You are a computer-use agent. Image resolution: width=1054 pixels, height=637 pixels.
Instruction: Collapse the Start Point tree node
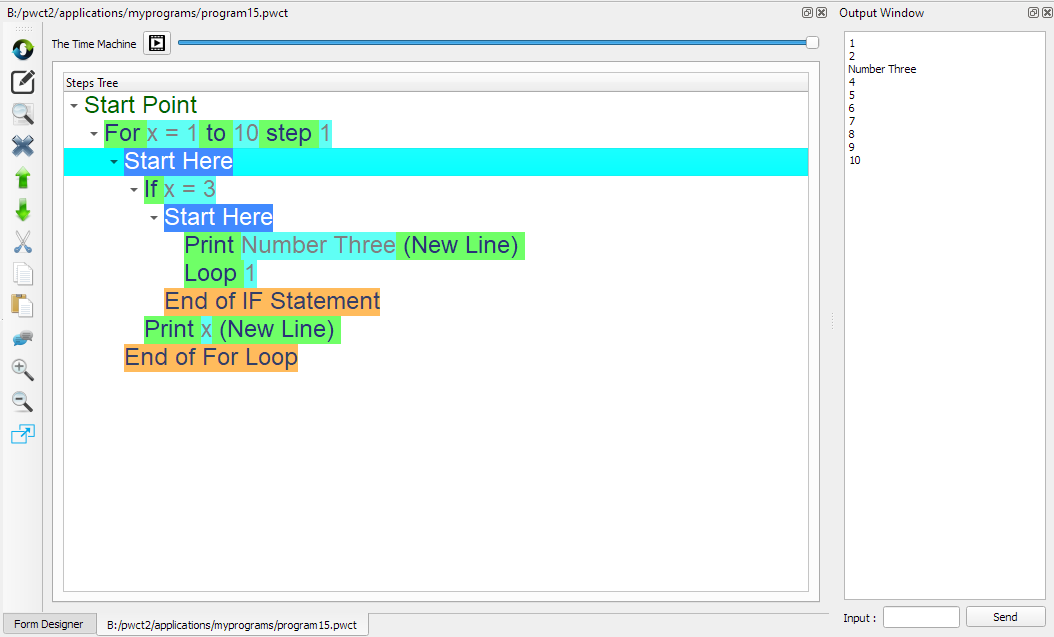pos(72,104)
